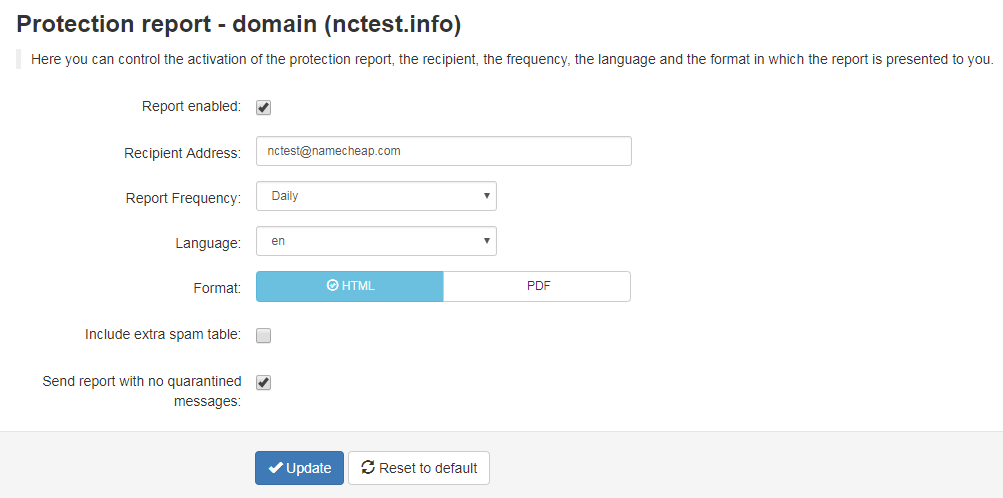Click the circled check icon beside HTML
This screenshot has height=498, width=1003.
(332, 286)
